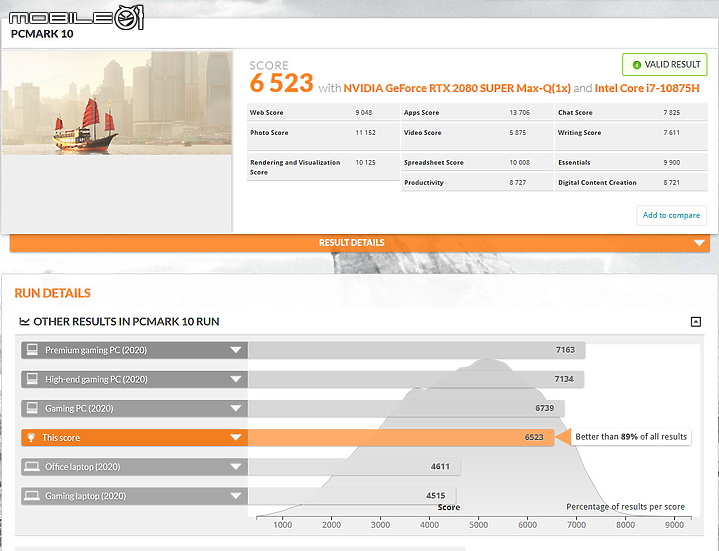This screenshot has width=719, height=551.
Task: Click the desktop icon beside Gaming PC (2020)
Action: click(32, 408)
